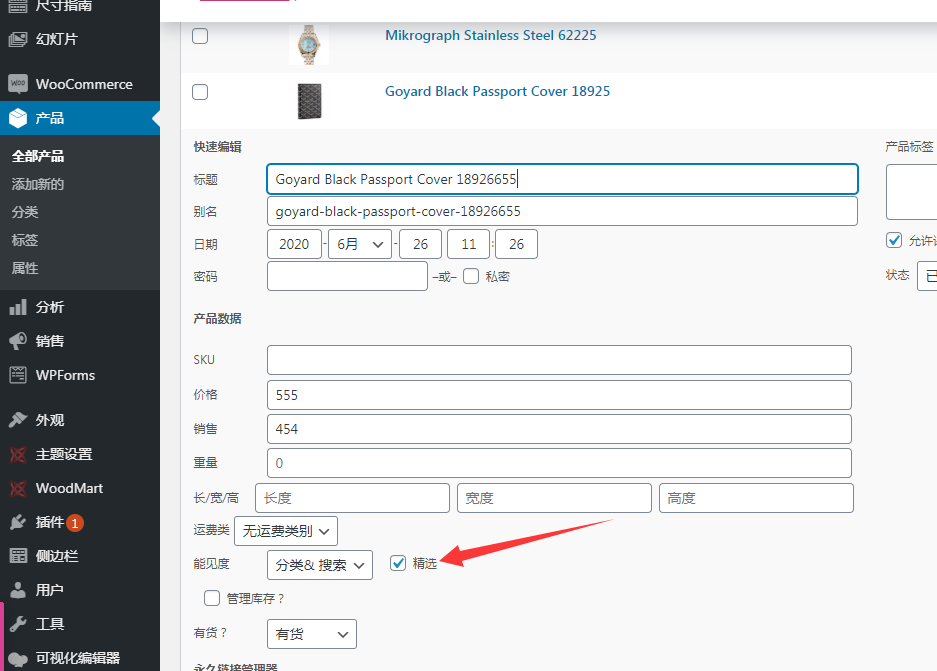The height and width of the screenshot is (671, 937).
Task: Click the 销售 sale price field showing 454
Action: (x=559, y=429)
